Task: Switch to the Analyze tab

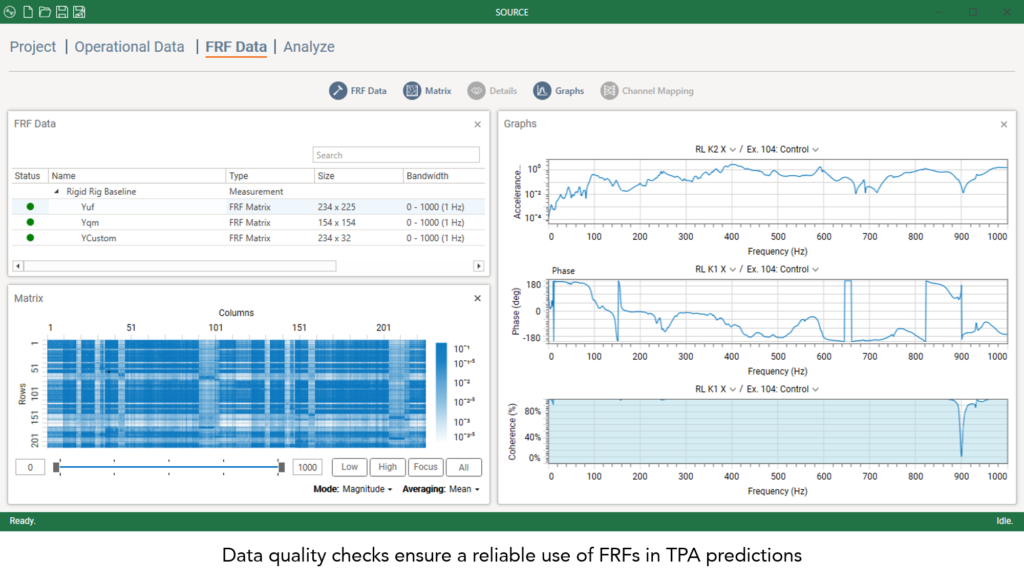Action: tap(309, 46)
